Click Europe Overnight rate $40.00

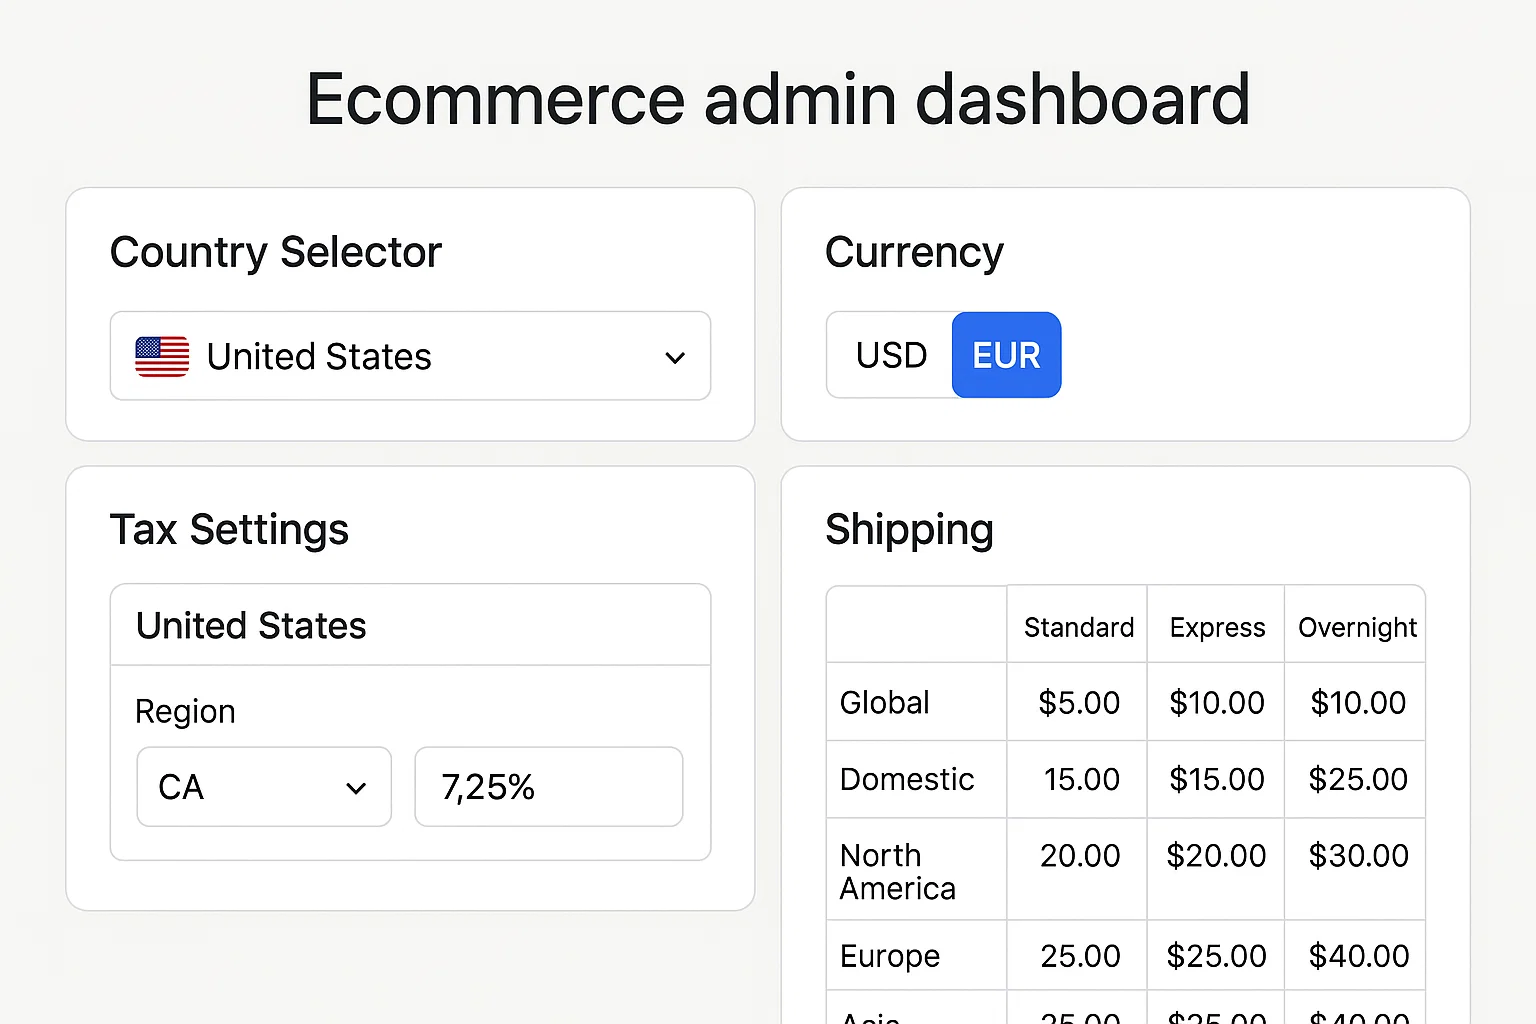pyautogui.click(x=1358, y=956)
